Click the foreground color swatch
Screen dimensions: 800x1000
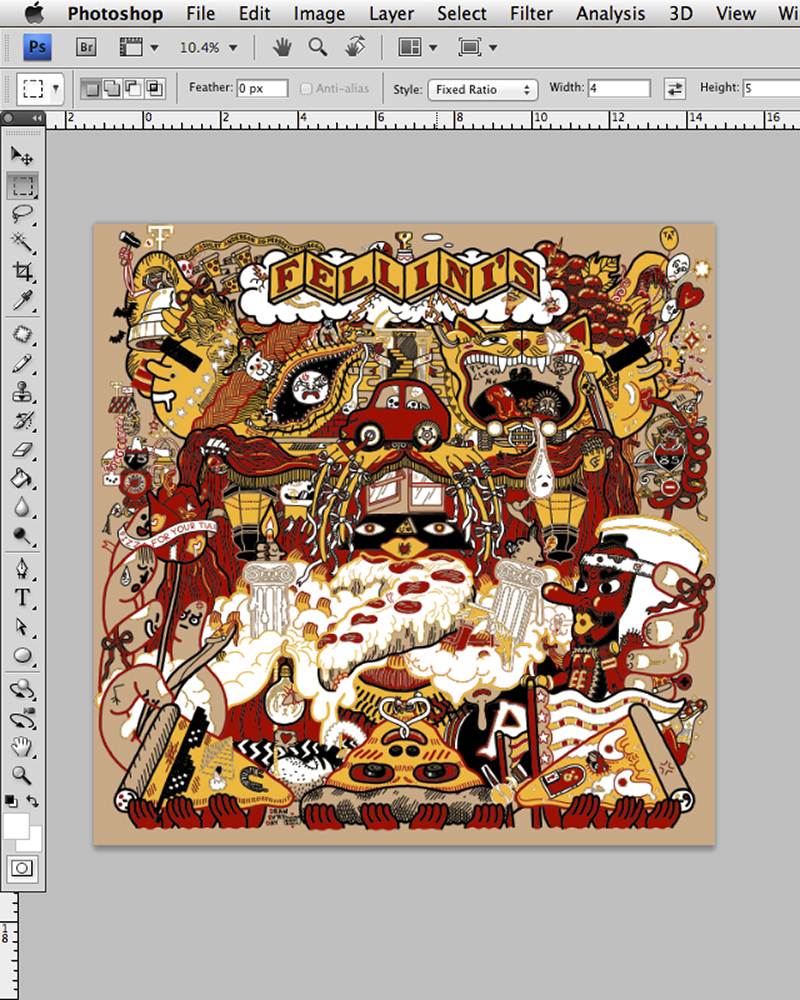15,824
